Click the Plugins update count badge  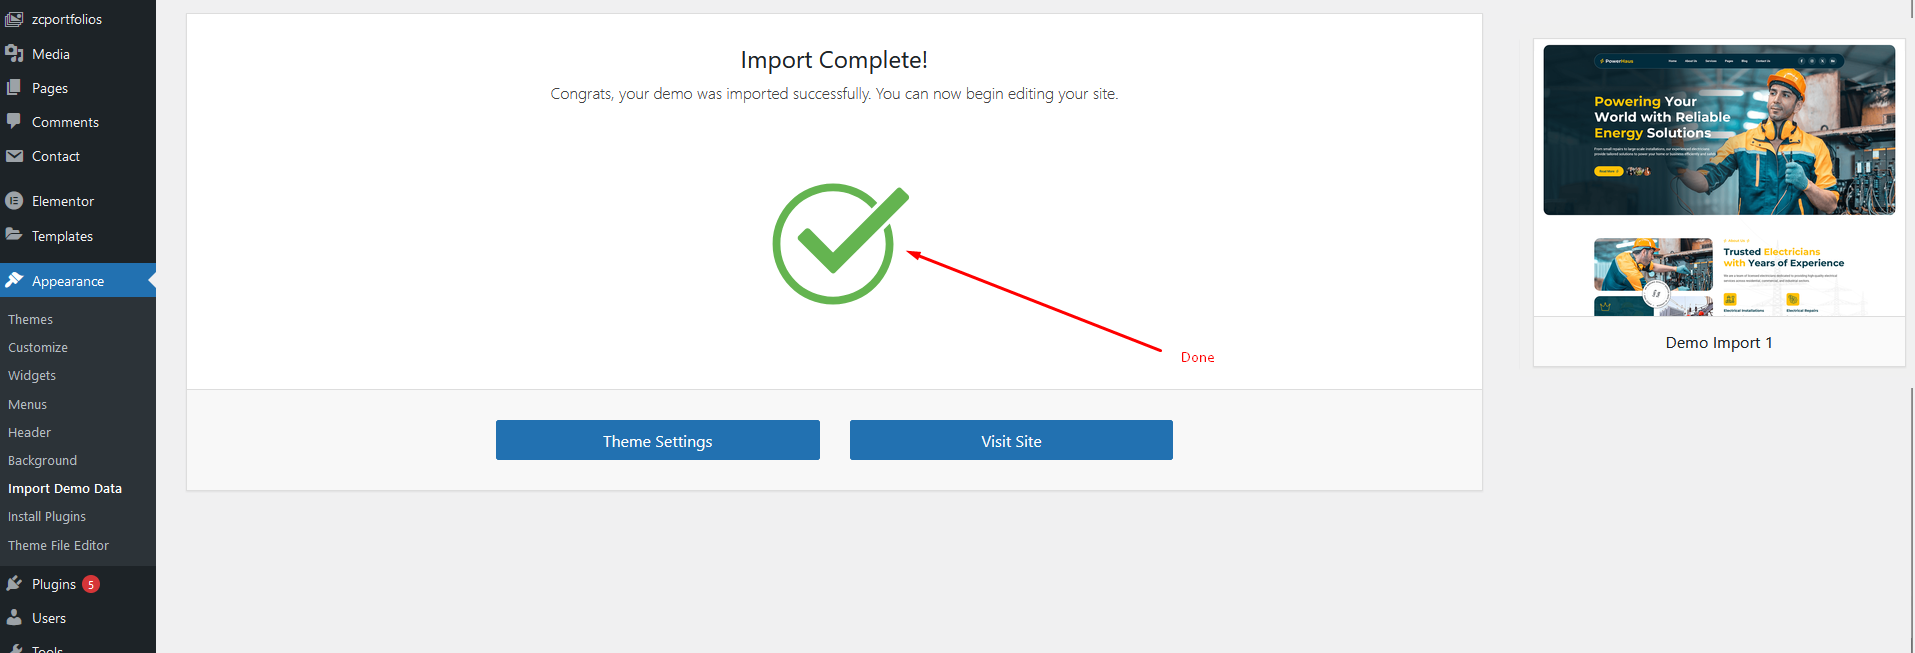tap(91, 584)
